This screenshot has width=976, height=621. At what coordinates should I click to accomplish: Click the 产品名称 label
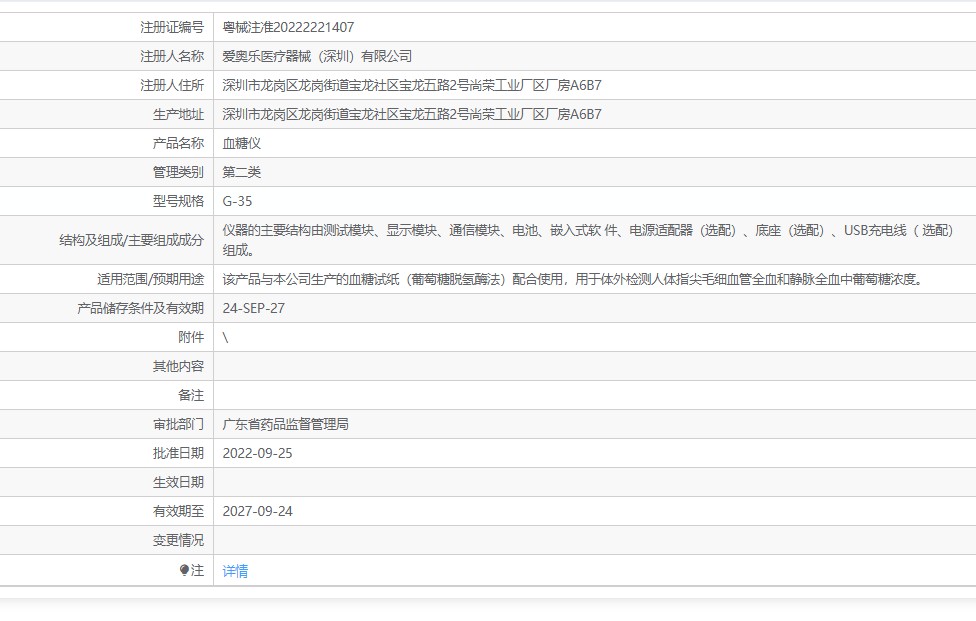tap(178, 143)
